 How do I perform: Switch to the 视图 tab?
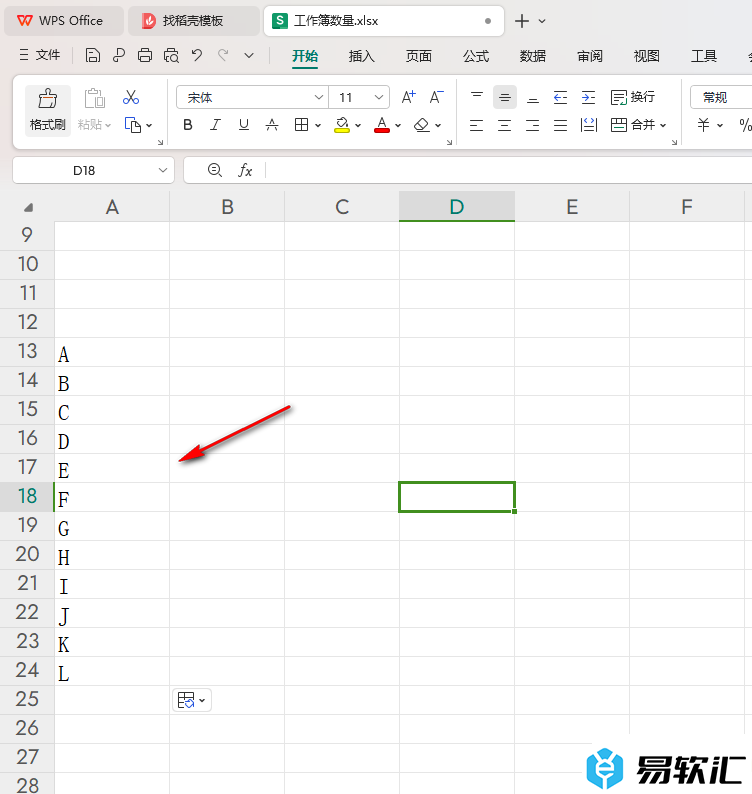[x=647, y=56]
